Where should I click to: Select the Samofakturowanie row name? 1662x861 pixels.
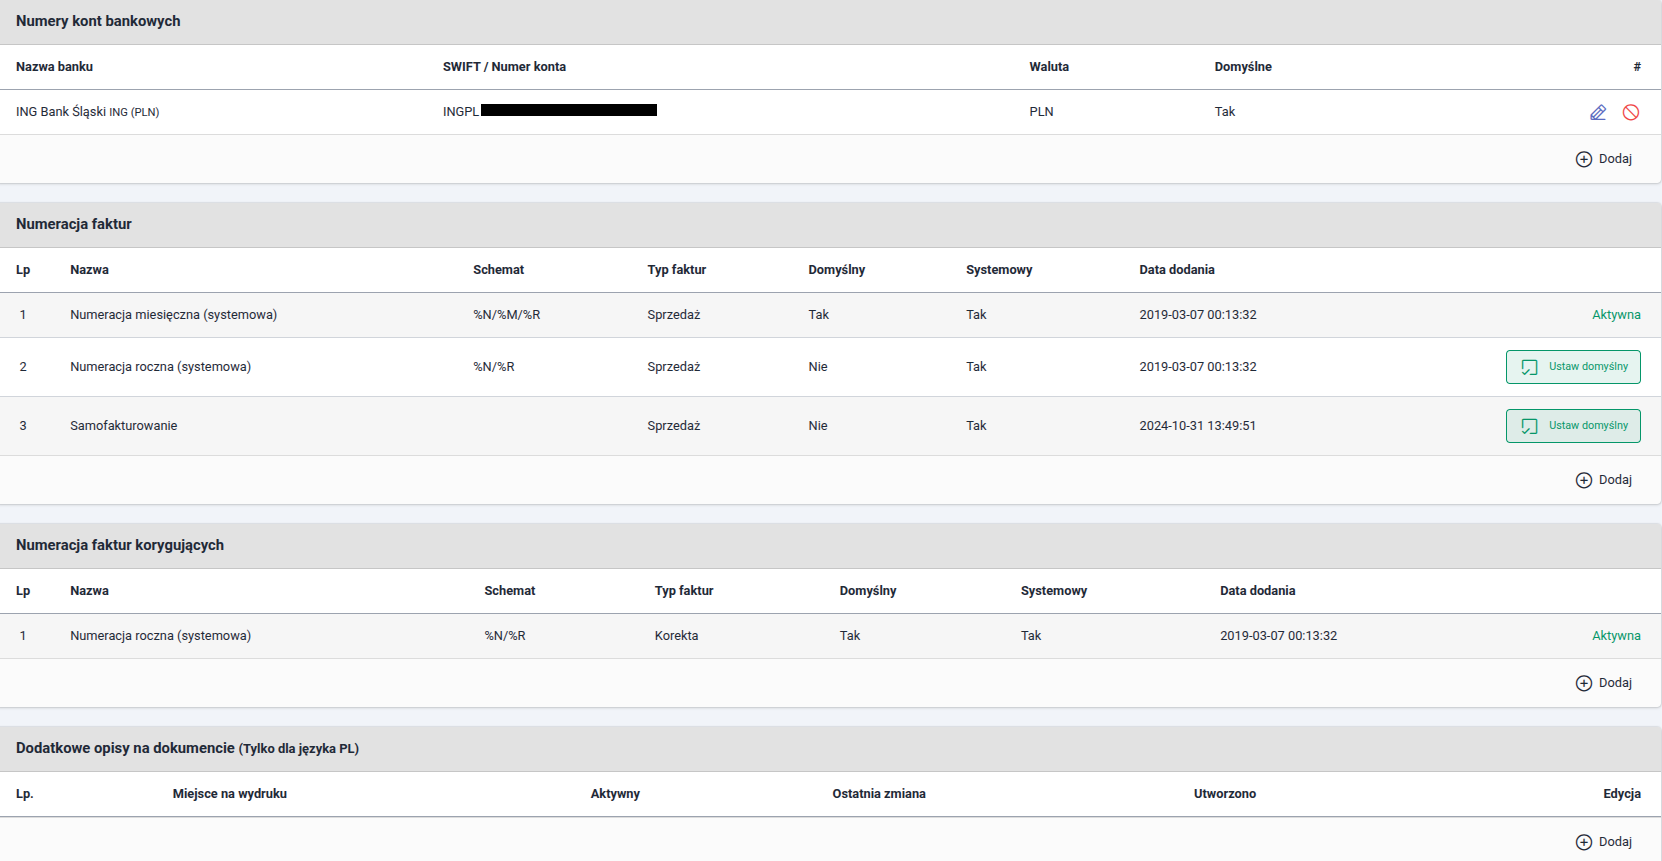tap(123, 426)
